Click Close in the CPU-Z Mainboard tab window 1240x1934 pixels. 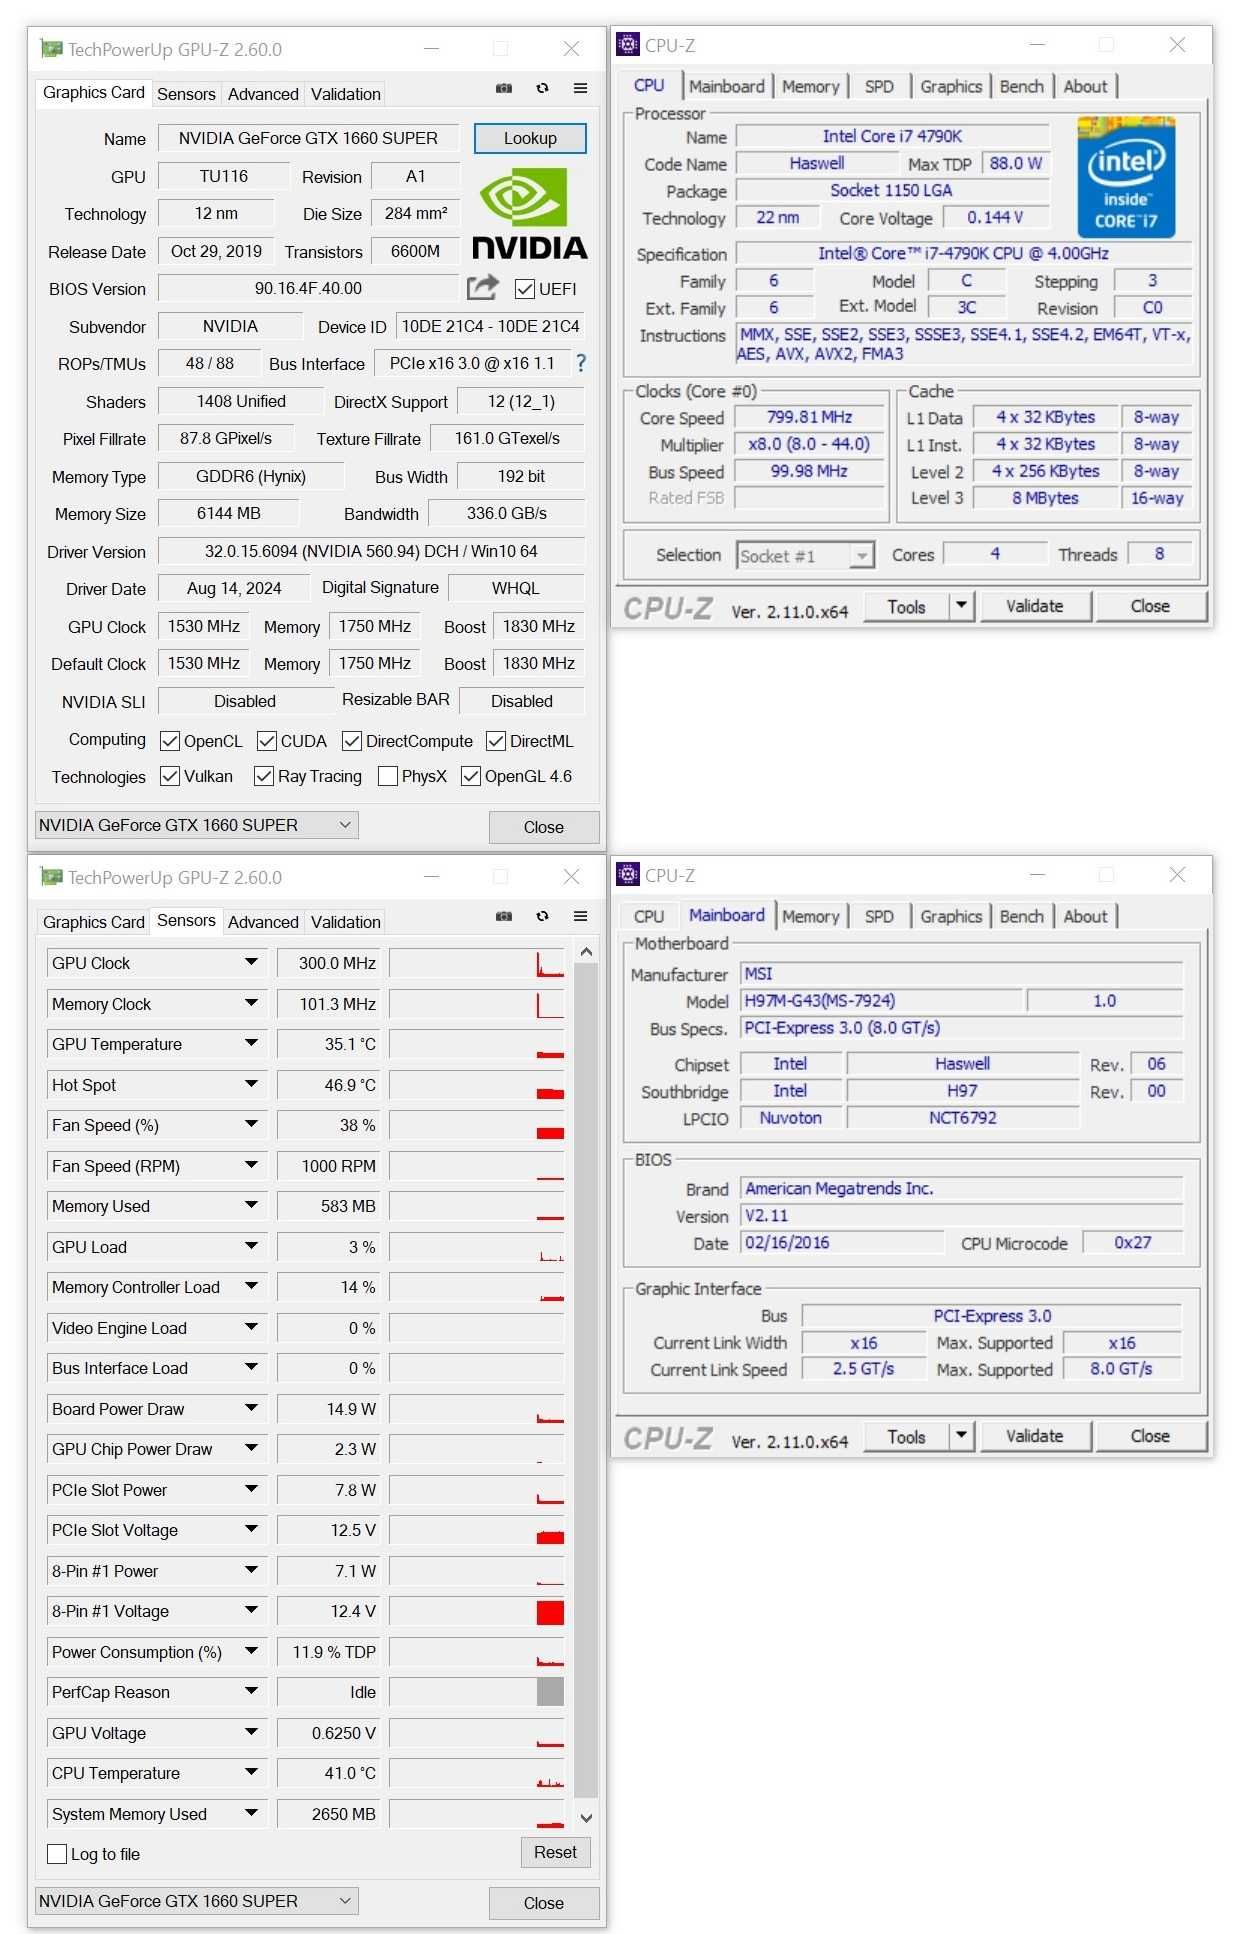1150,1436
